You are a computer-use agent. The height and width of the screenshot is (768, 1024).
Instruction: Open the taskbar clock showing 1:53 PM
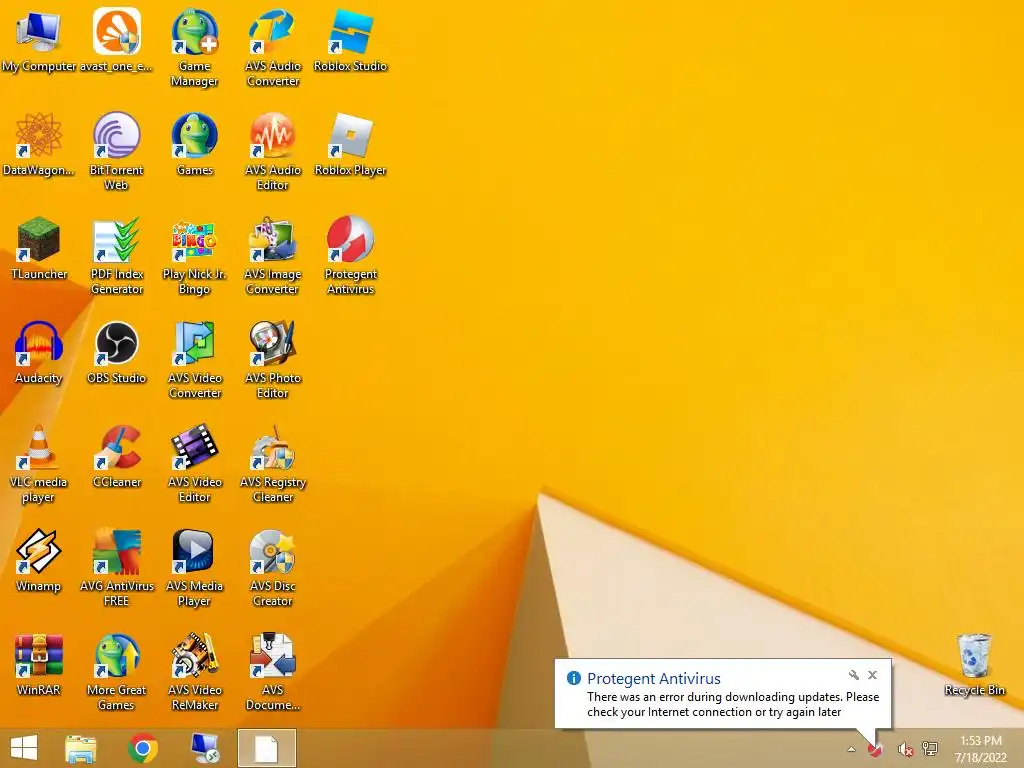point(981,749)
